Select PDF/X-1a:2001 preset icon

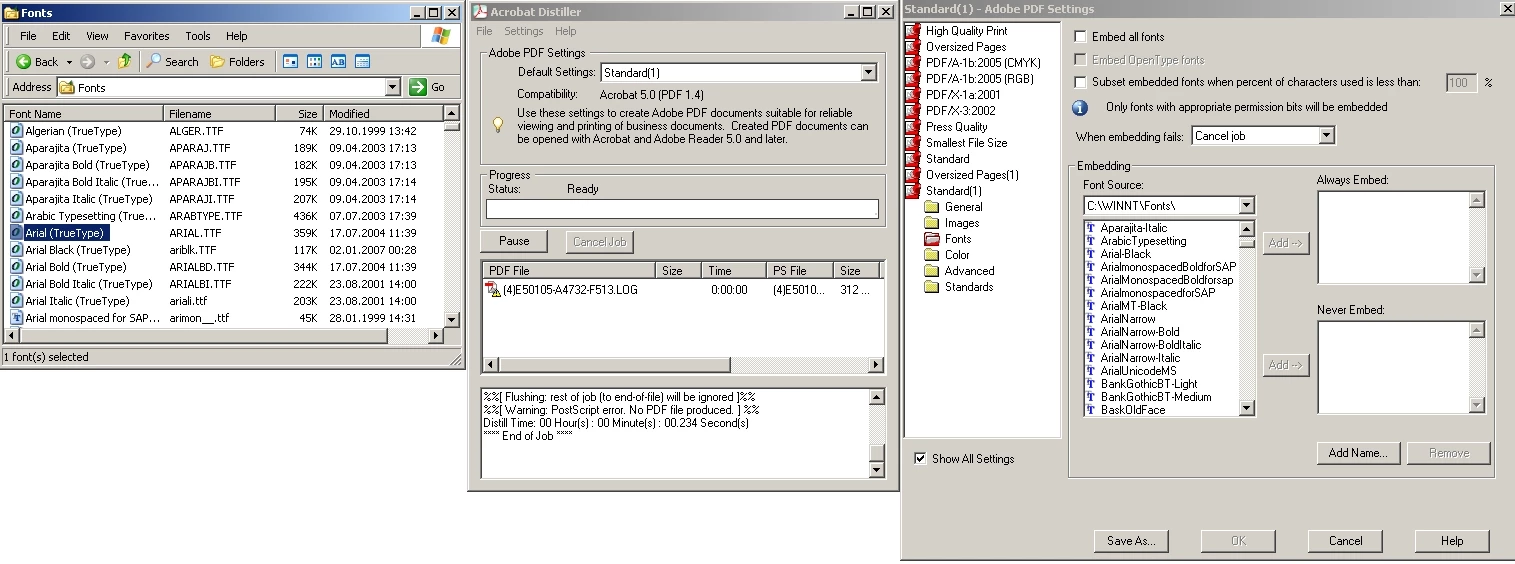pyautogui.click(x=911, y=95)
